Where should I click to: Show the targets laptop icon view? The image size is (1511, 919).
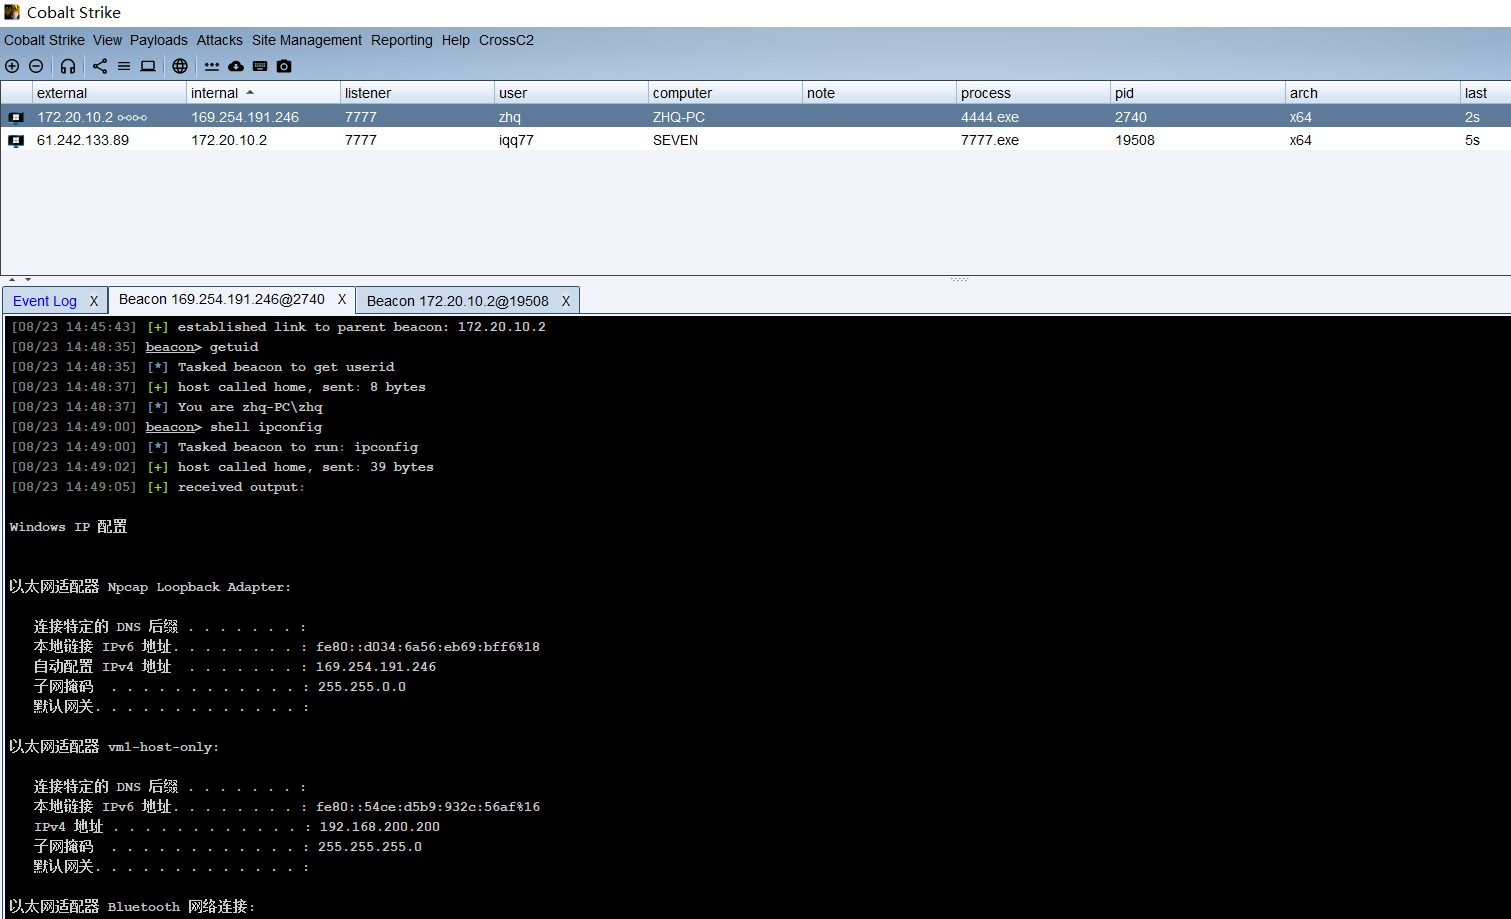tap(148, 66)
